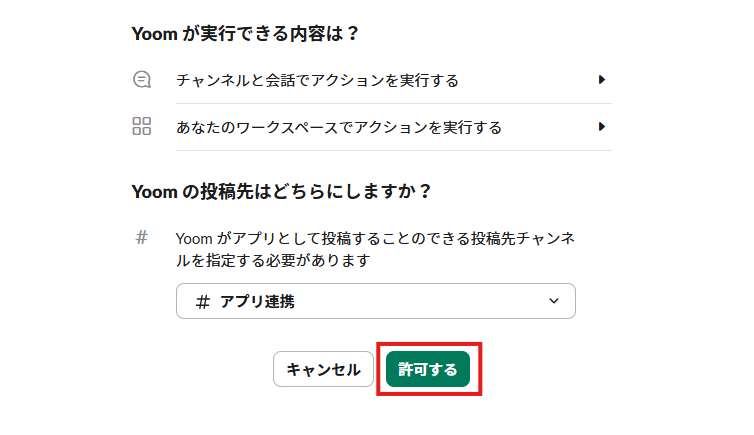Click the grid icon for workspace actions
This screenshot has height=435, width=754.
click(142, 127)
